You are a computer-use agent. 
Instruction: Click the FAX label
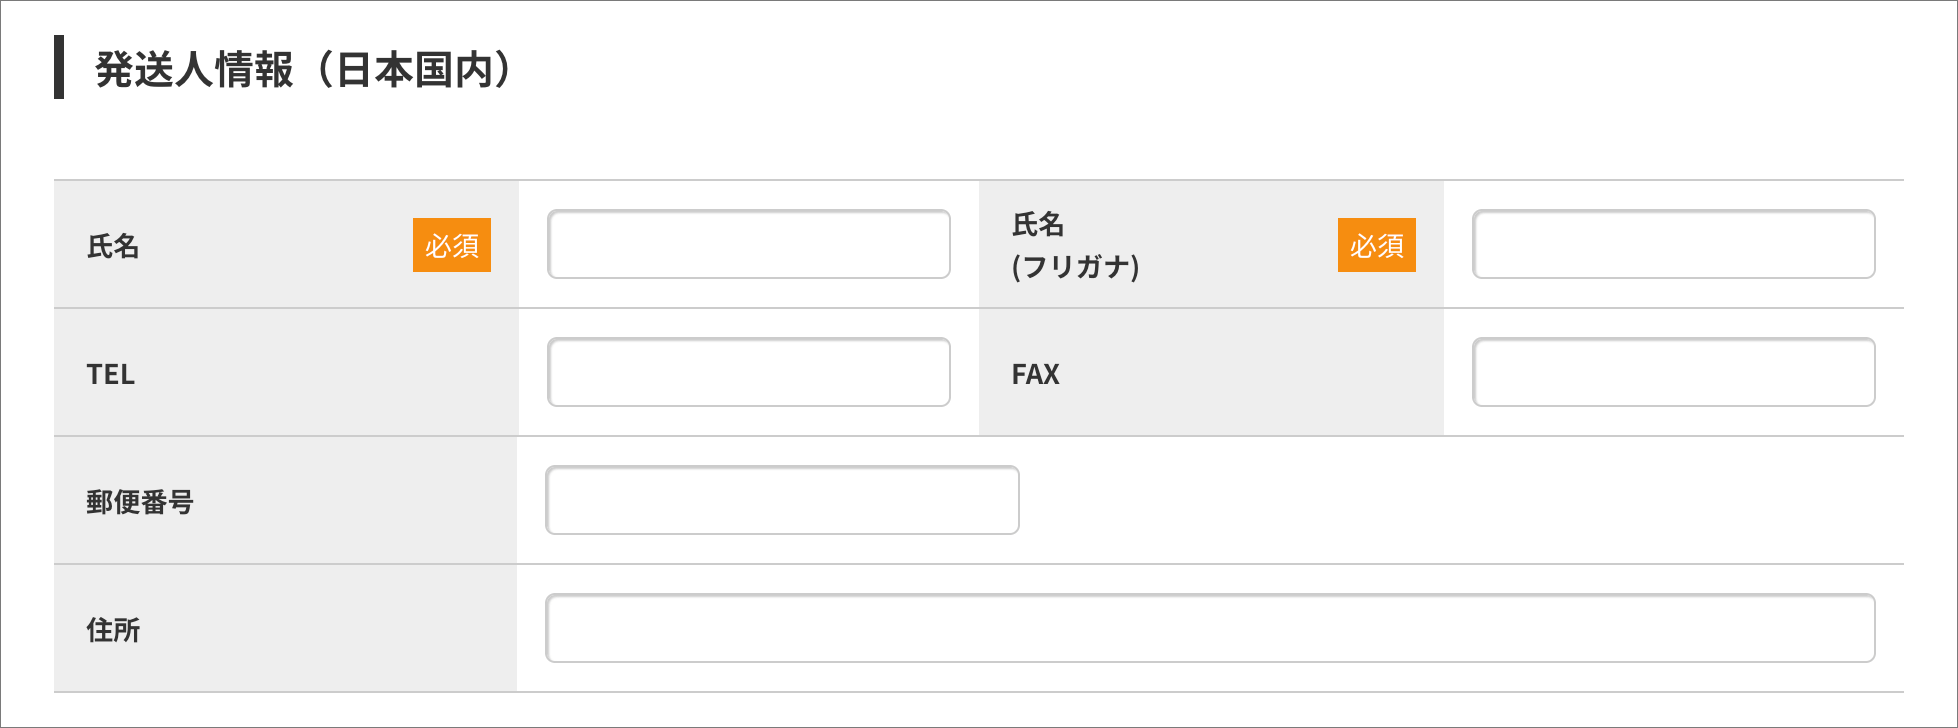coord(1035,374)
